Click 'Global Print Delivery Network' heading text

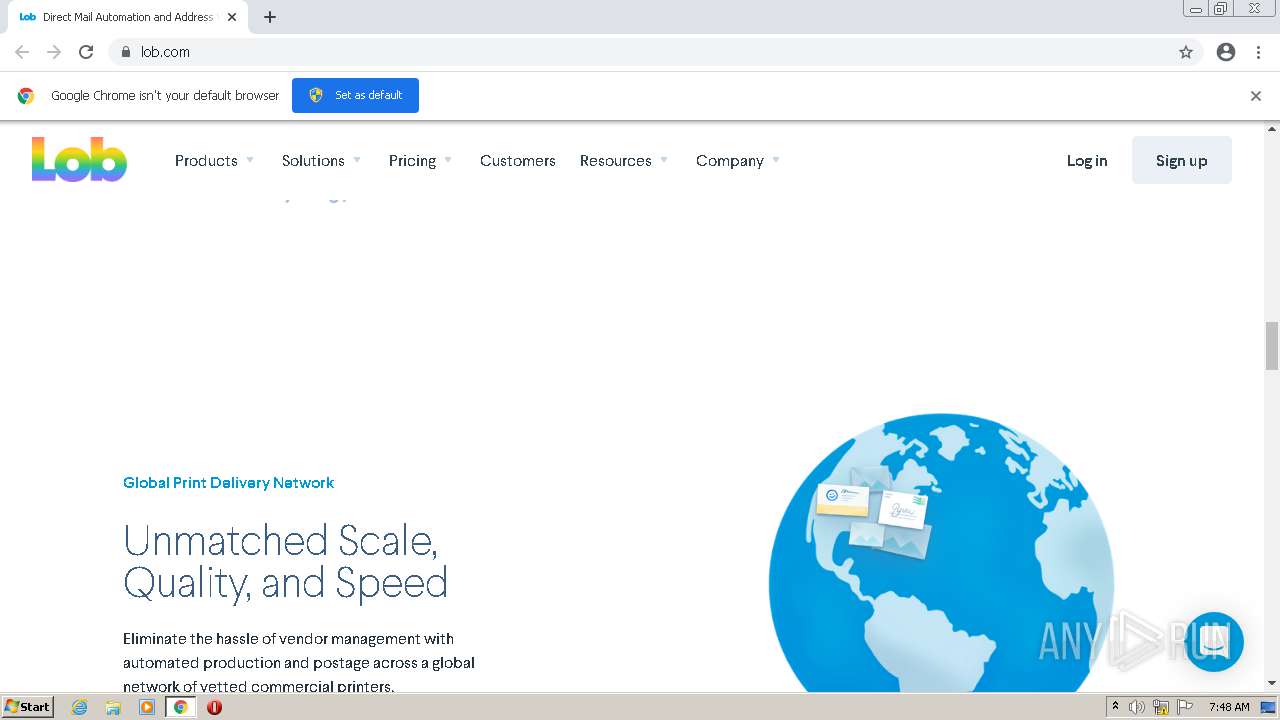pos(228,482)
